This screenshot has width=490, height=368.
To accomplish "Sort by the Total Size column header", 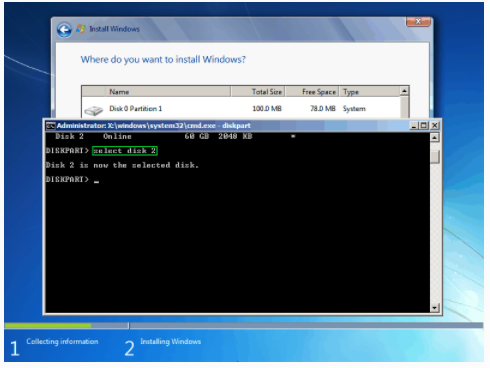I will coord(258,92).
